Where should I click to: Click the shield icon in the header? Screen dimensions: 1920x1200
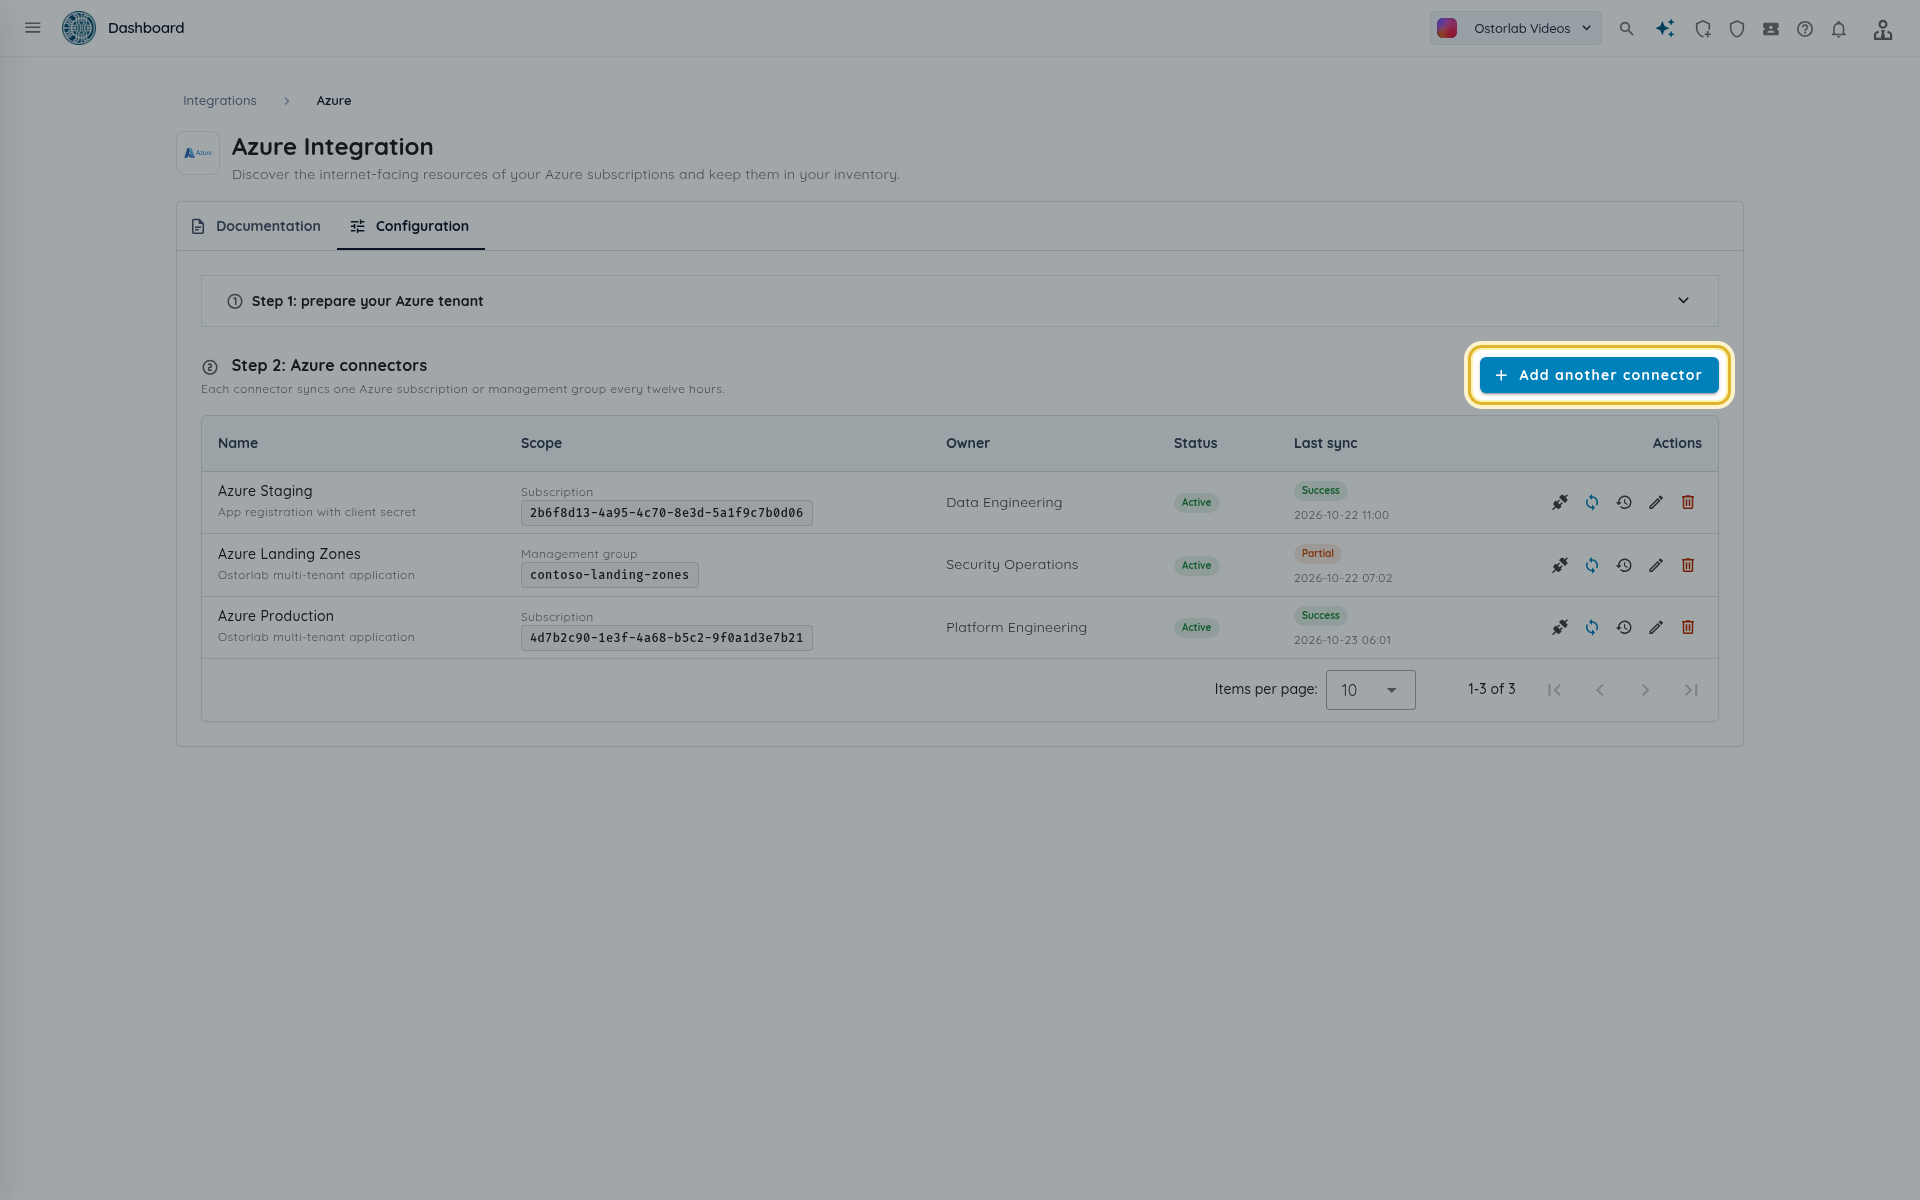(x=1737, y=29)
